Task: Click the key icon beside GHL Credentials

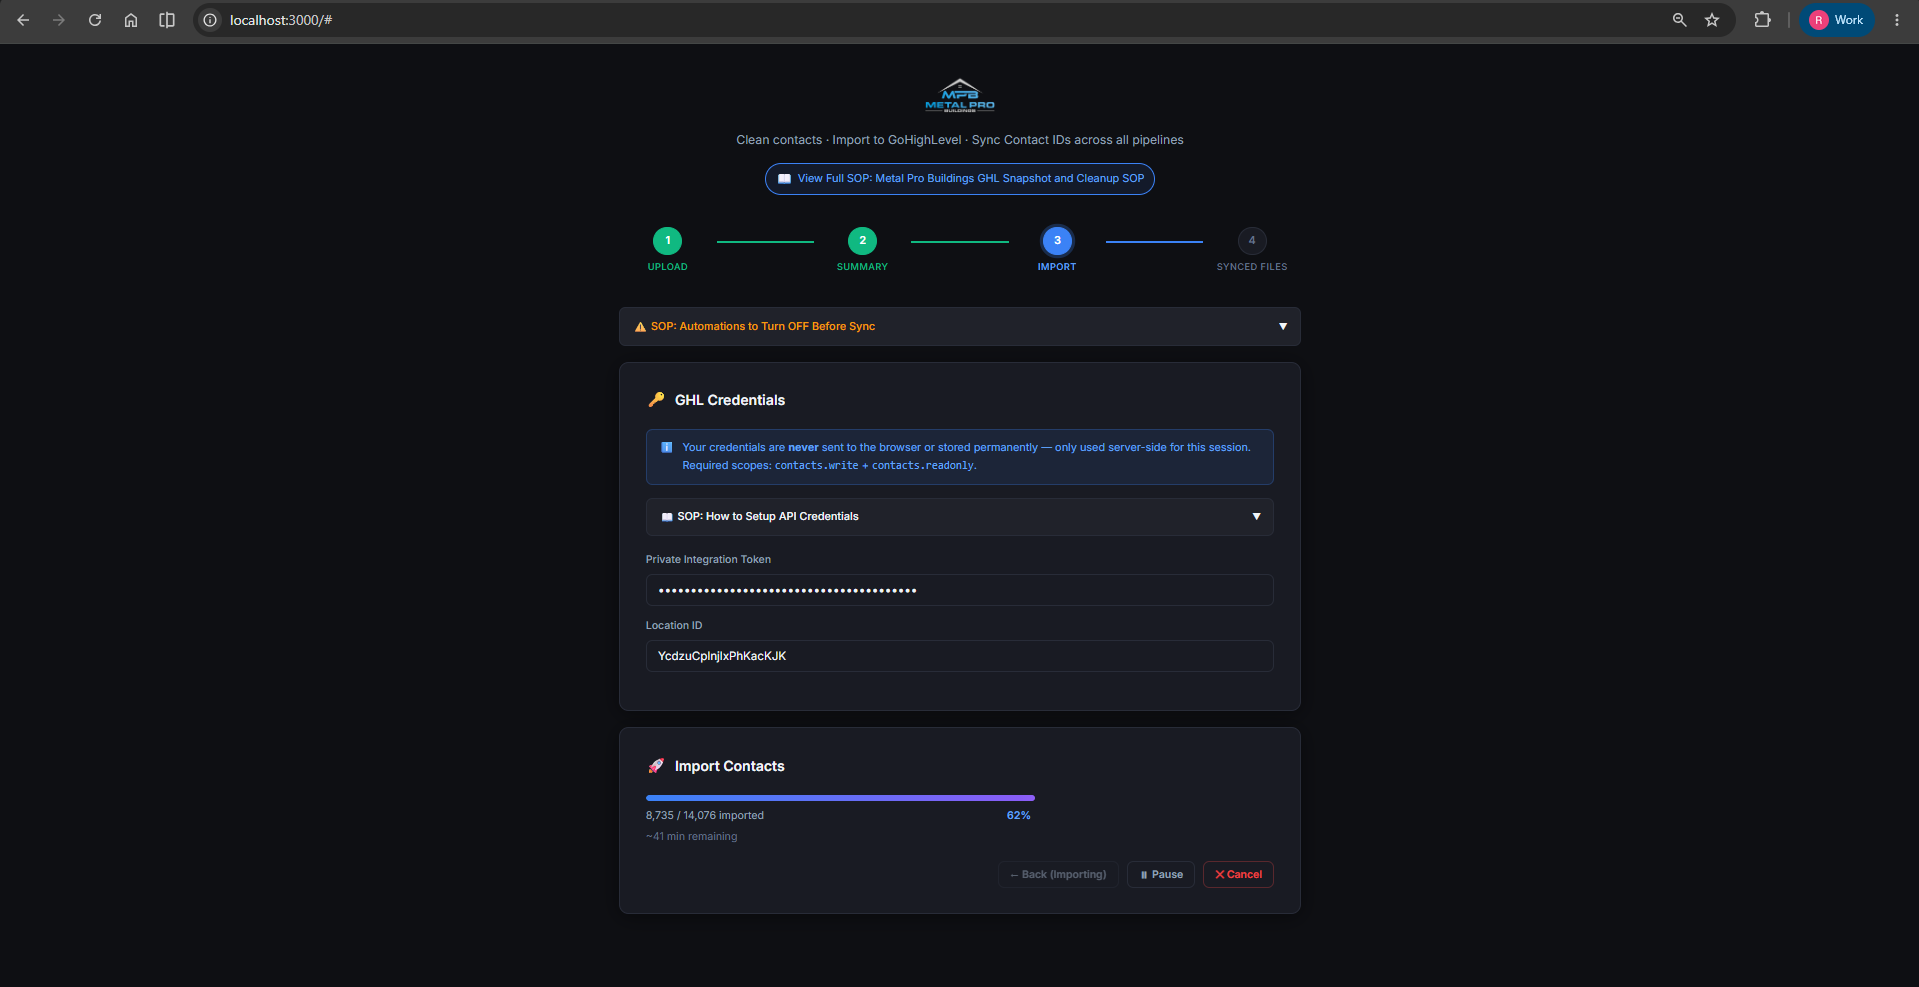Action: [x=657, y=399]
